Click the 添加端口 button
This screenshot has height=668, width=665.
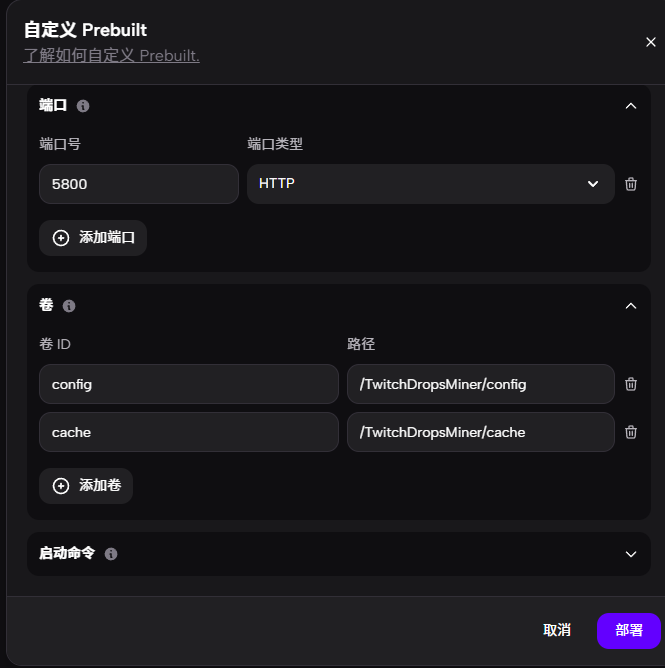point(93,238)
